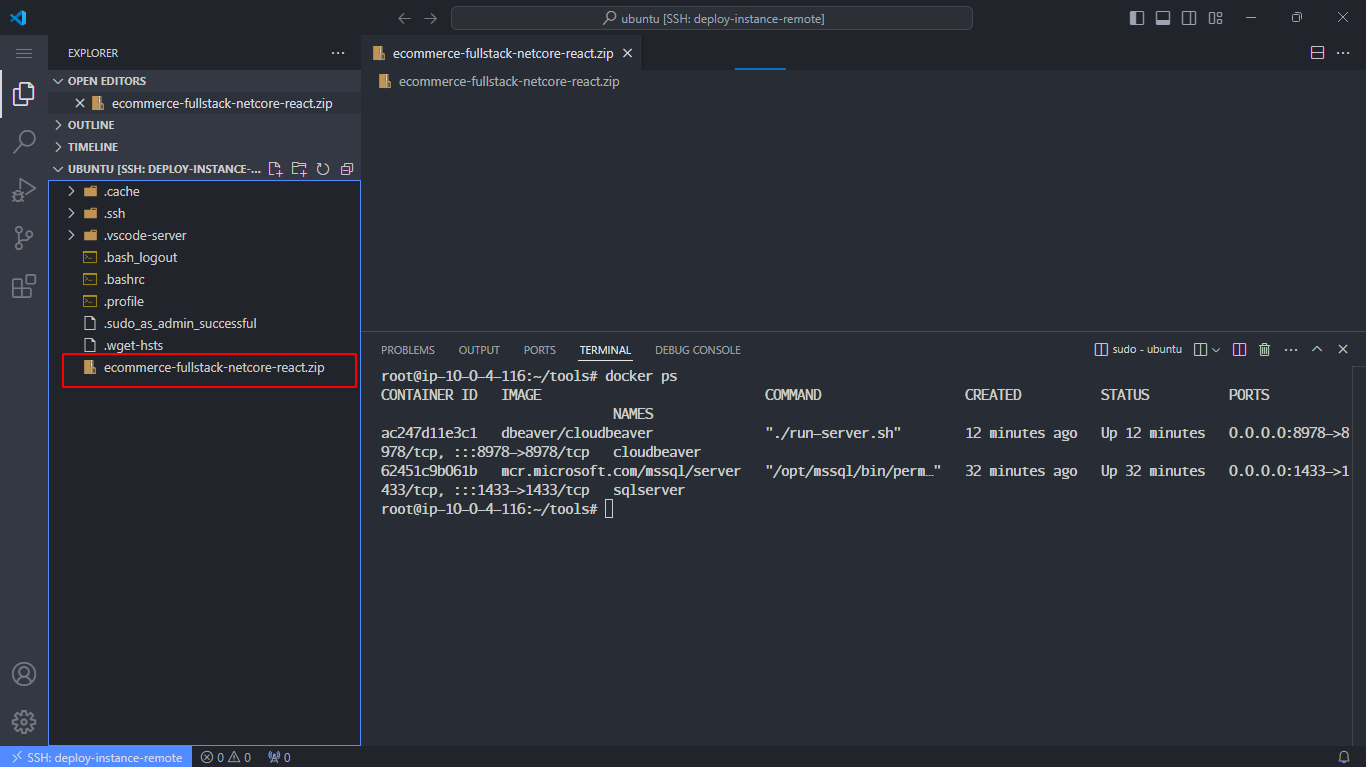The image size is (1366, 767).
Task: Click the breadcrumb ecommerce-fullstack-netcore-react.zip
Action: click(509, 81)
